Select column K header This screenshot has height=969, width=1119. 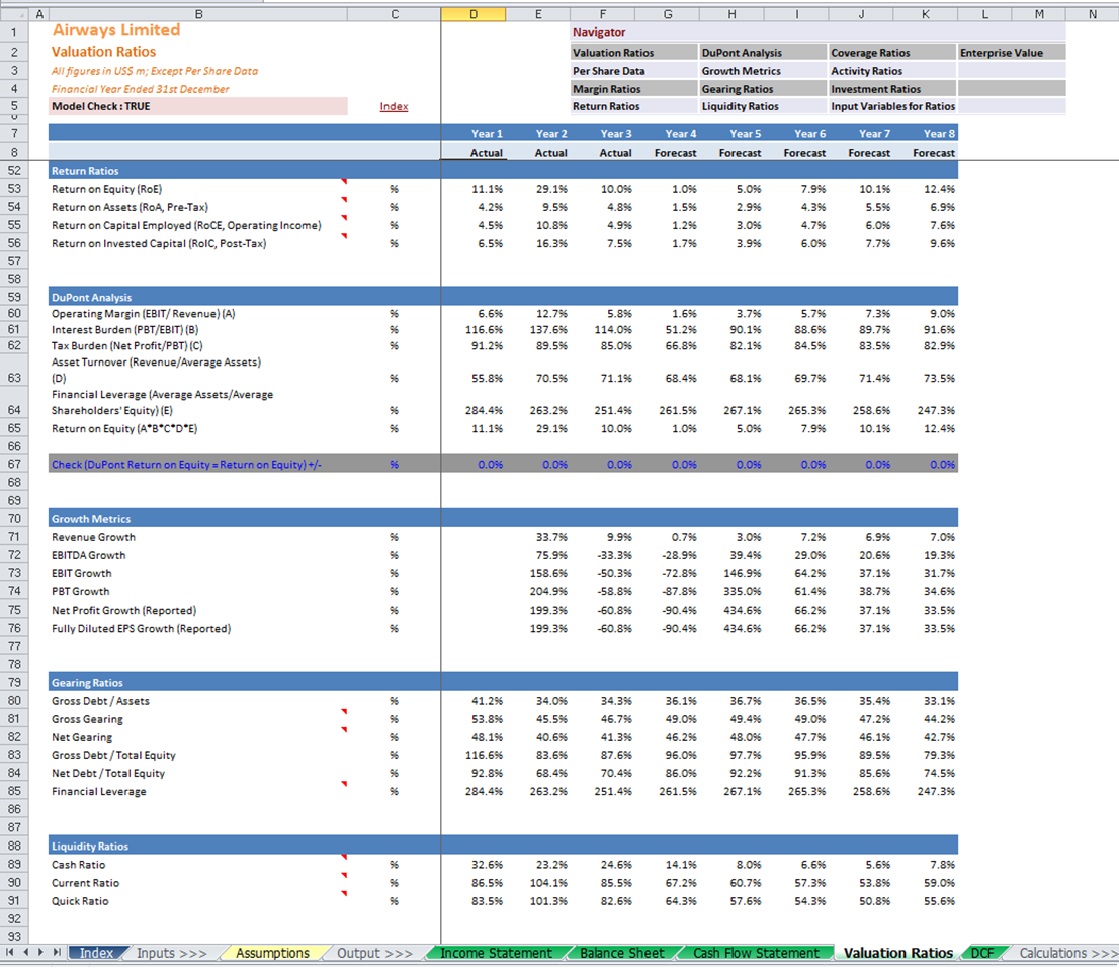926,14
